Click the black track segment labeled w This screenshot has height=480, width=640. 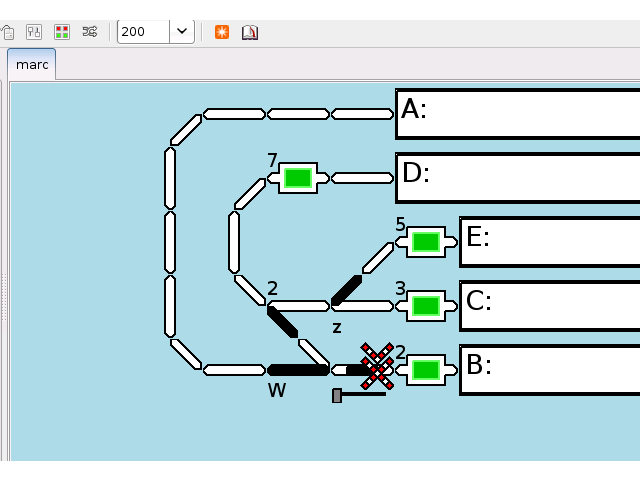pos(298,370)
